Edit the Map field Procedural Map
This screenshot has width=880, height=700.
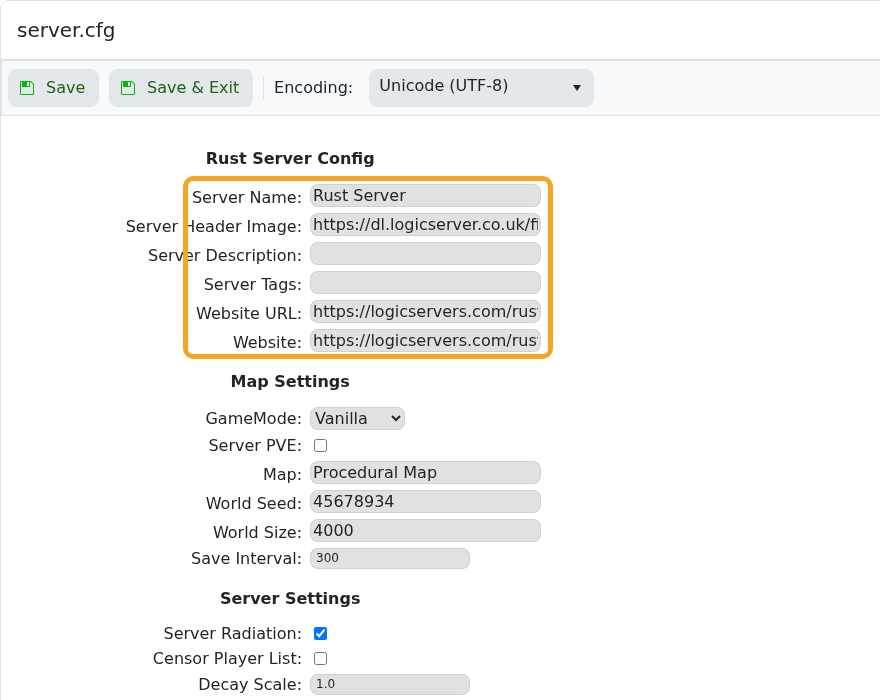pos(425,473)
